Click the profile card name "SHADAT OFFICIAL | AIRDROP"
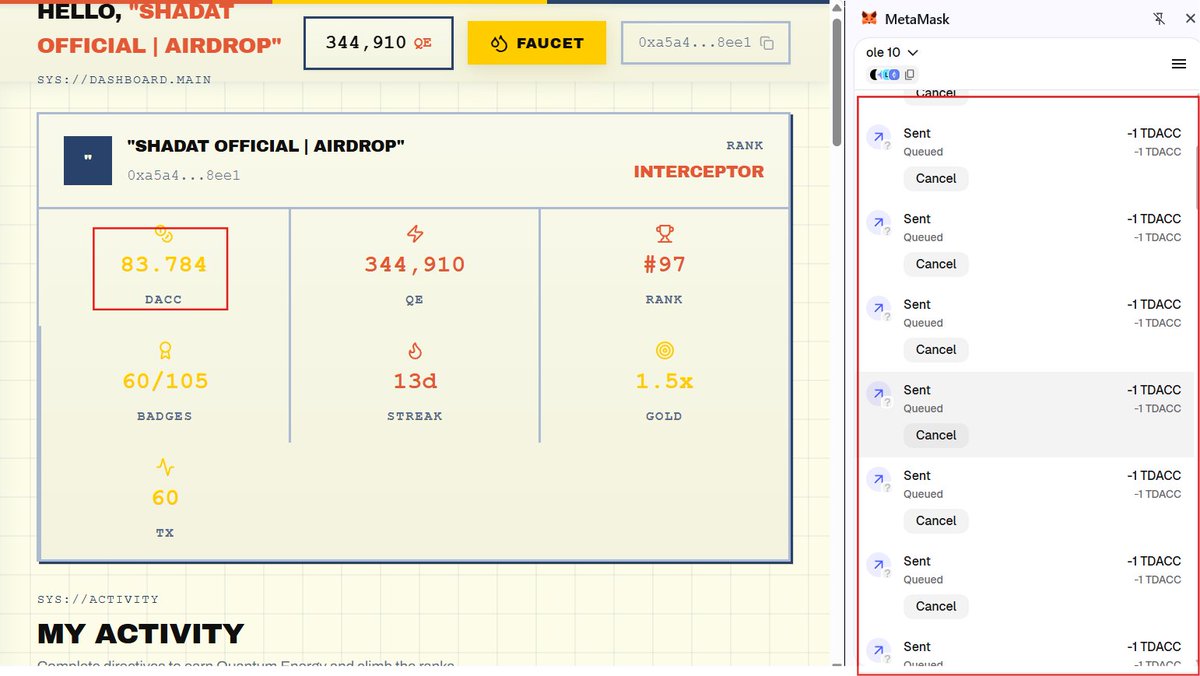Viewport: 1200px width, 676px height. [266, 146]
